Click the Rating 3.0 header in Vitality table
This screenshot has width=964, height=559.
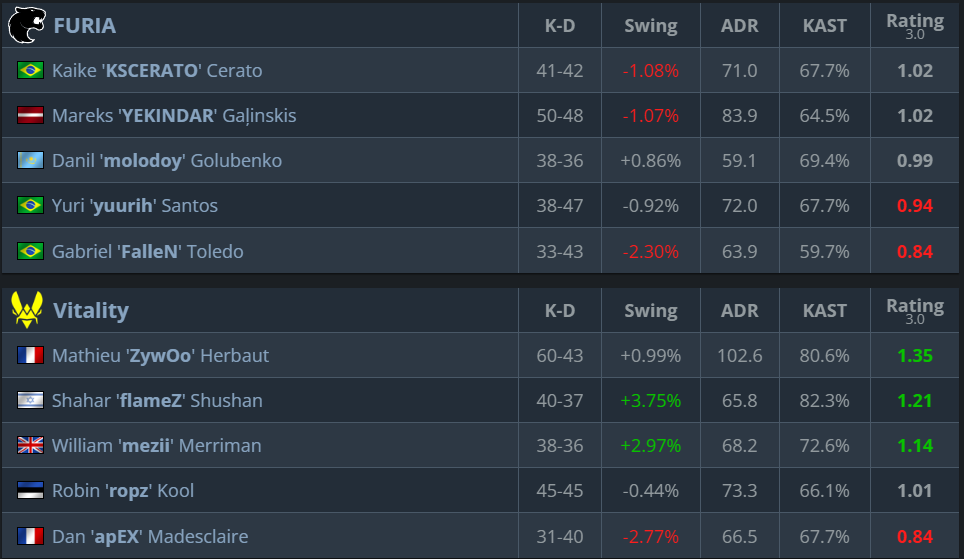pos(914,310)
